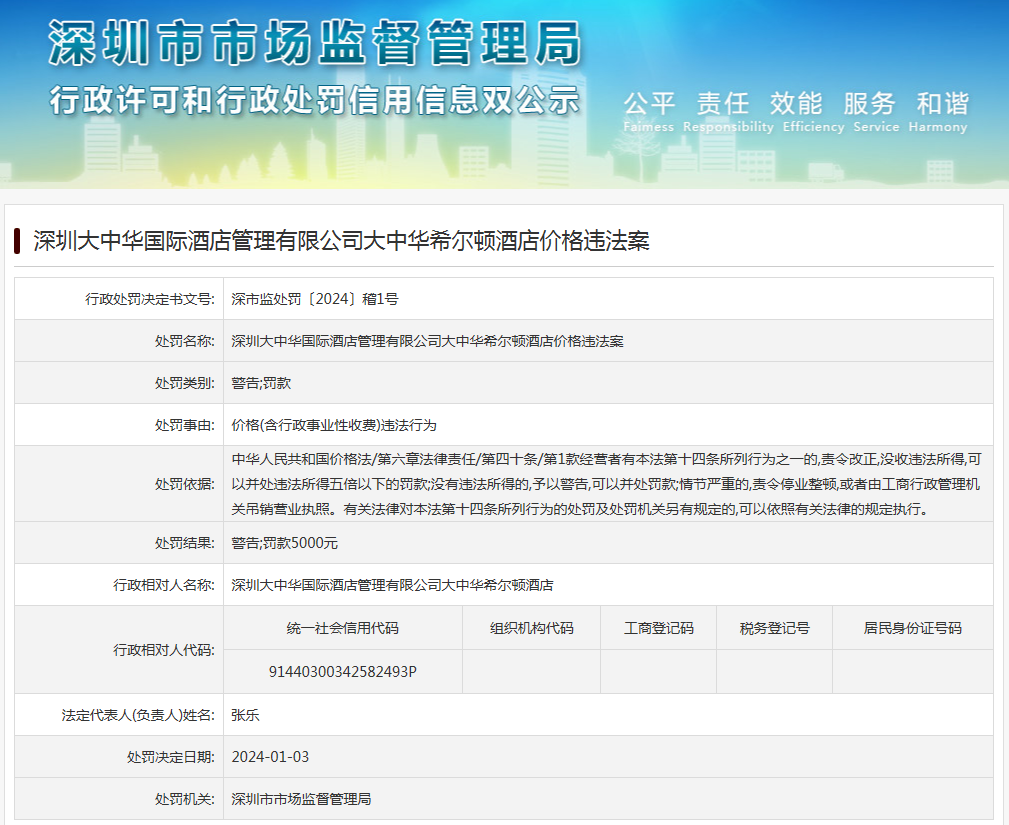Click the 处罚类别 row label
The height and width of the screenshot is (825, 1009).
click(185, 383)
